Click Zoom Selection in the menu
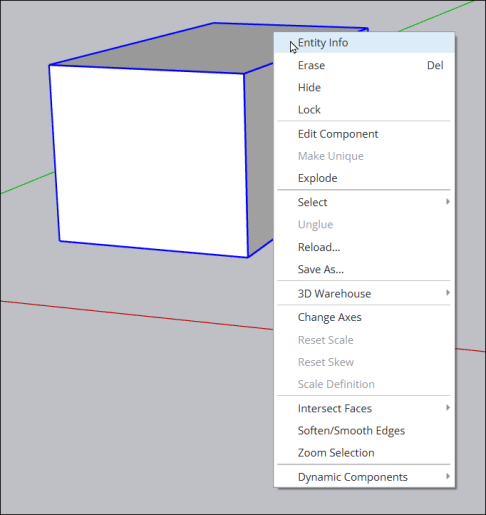Screen dimensions: 486x515 click(364, 453)
